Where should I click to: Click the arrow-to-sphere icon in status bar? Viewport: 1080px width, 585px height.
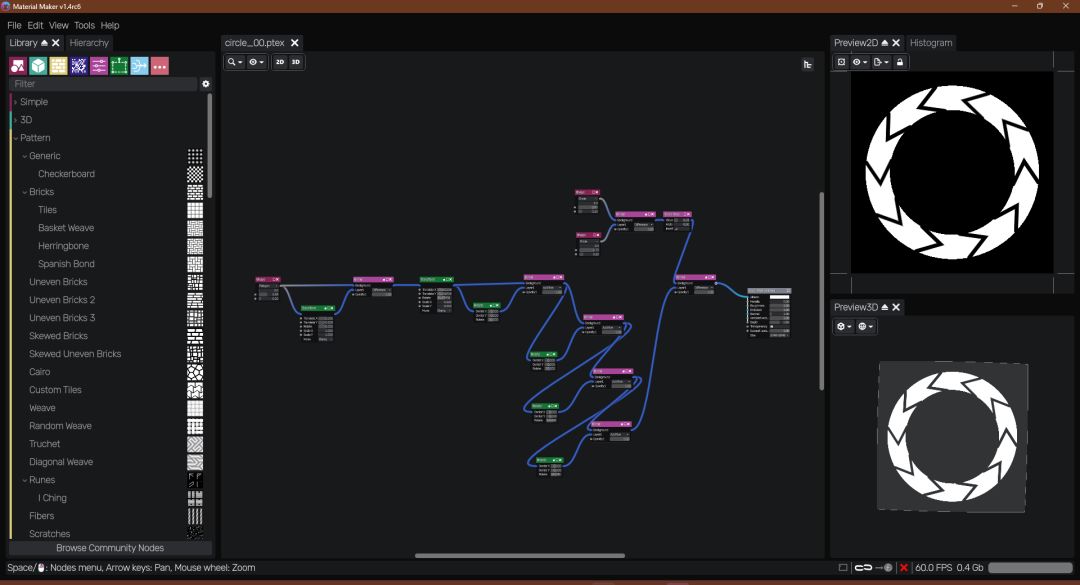(884, 568)
